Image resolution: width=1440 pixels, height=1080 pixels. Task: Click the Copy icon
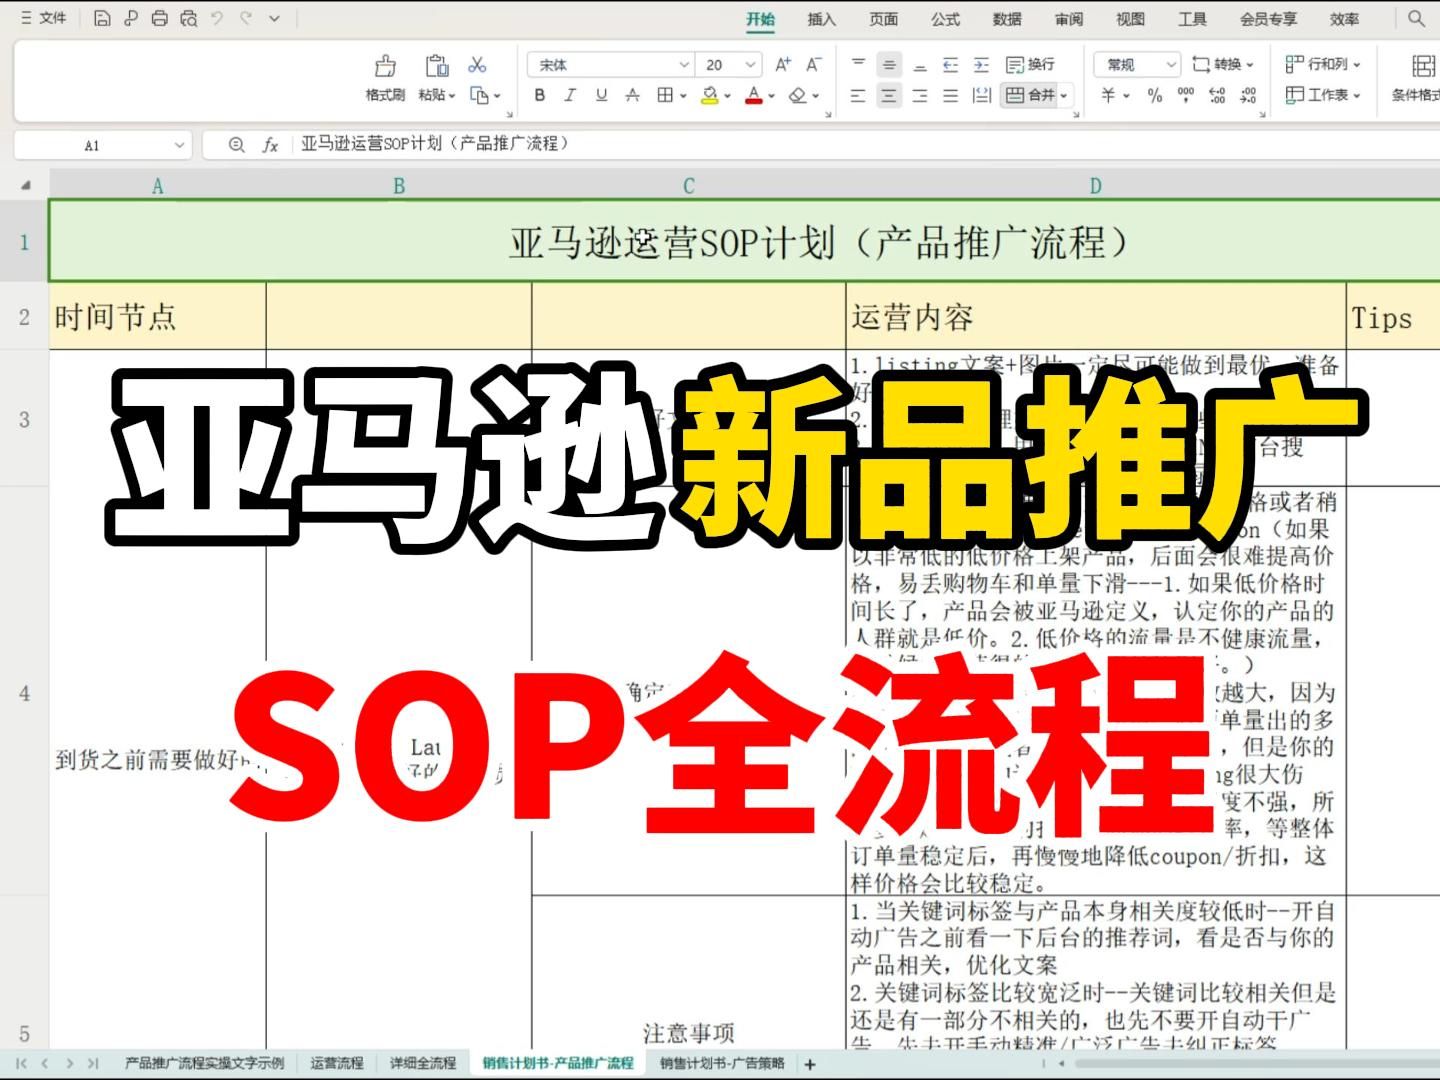(x=479, y=95)
